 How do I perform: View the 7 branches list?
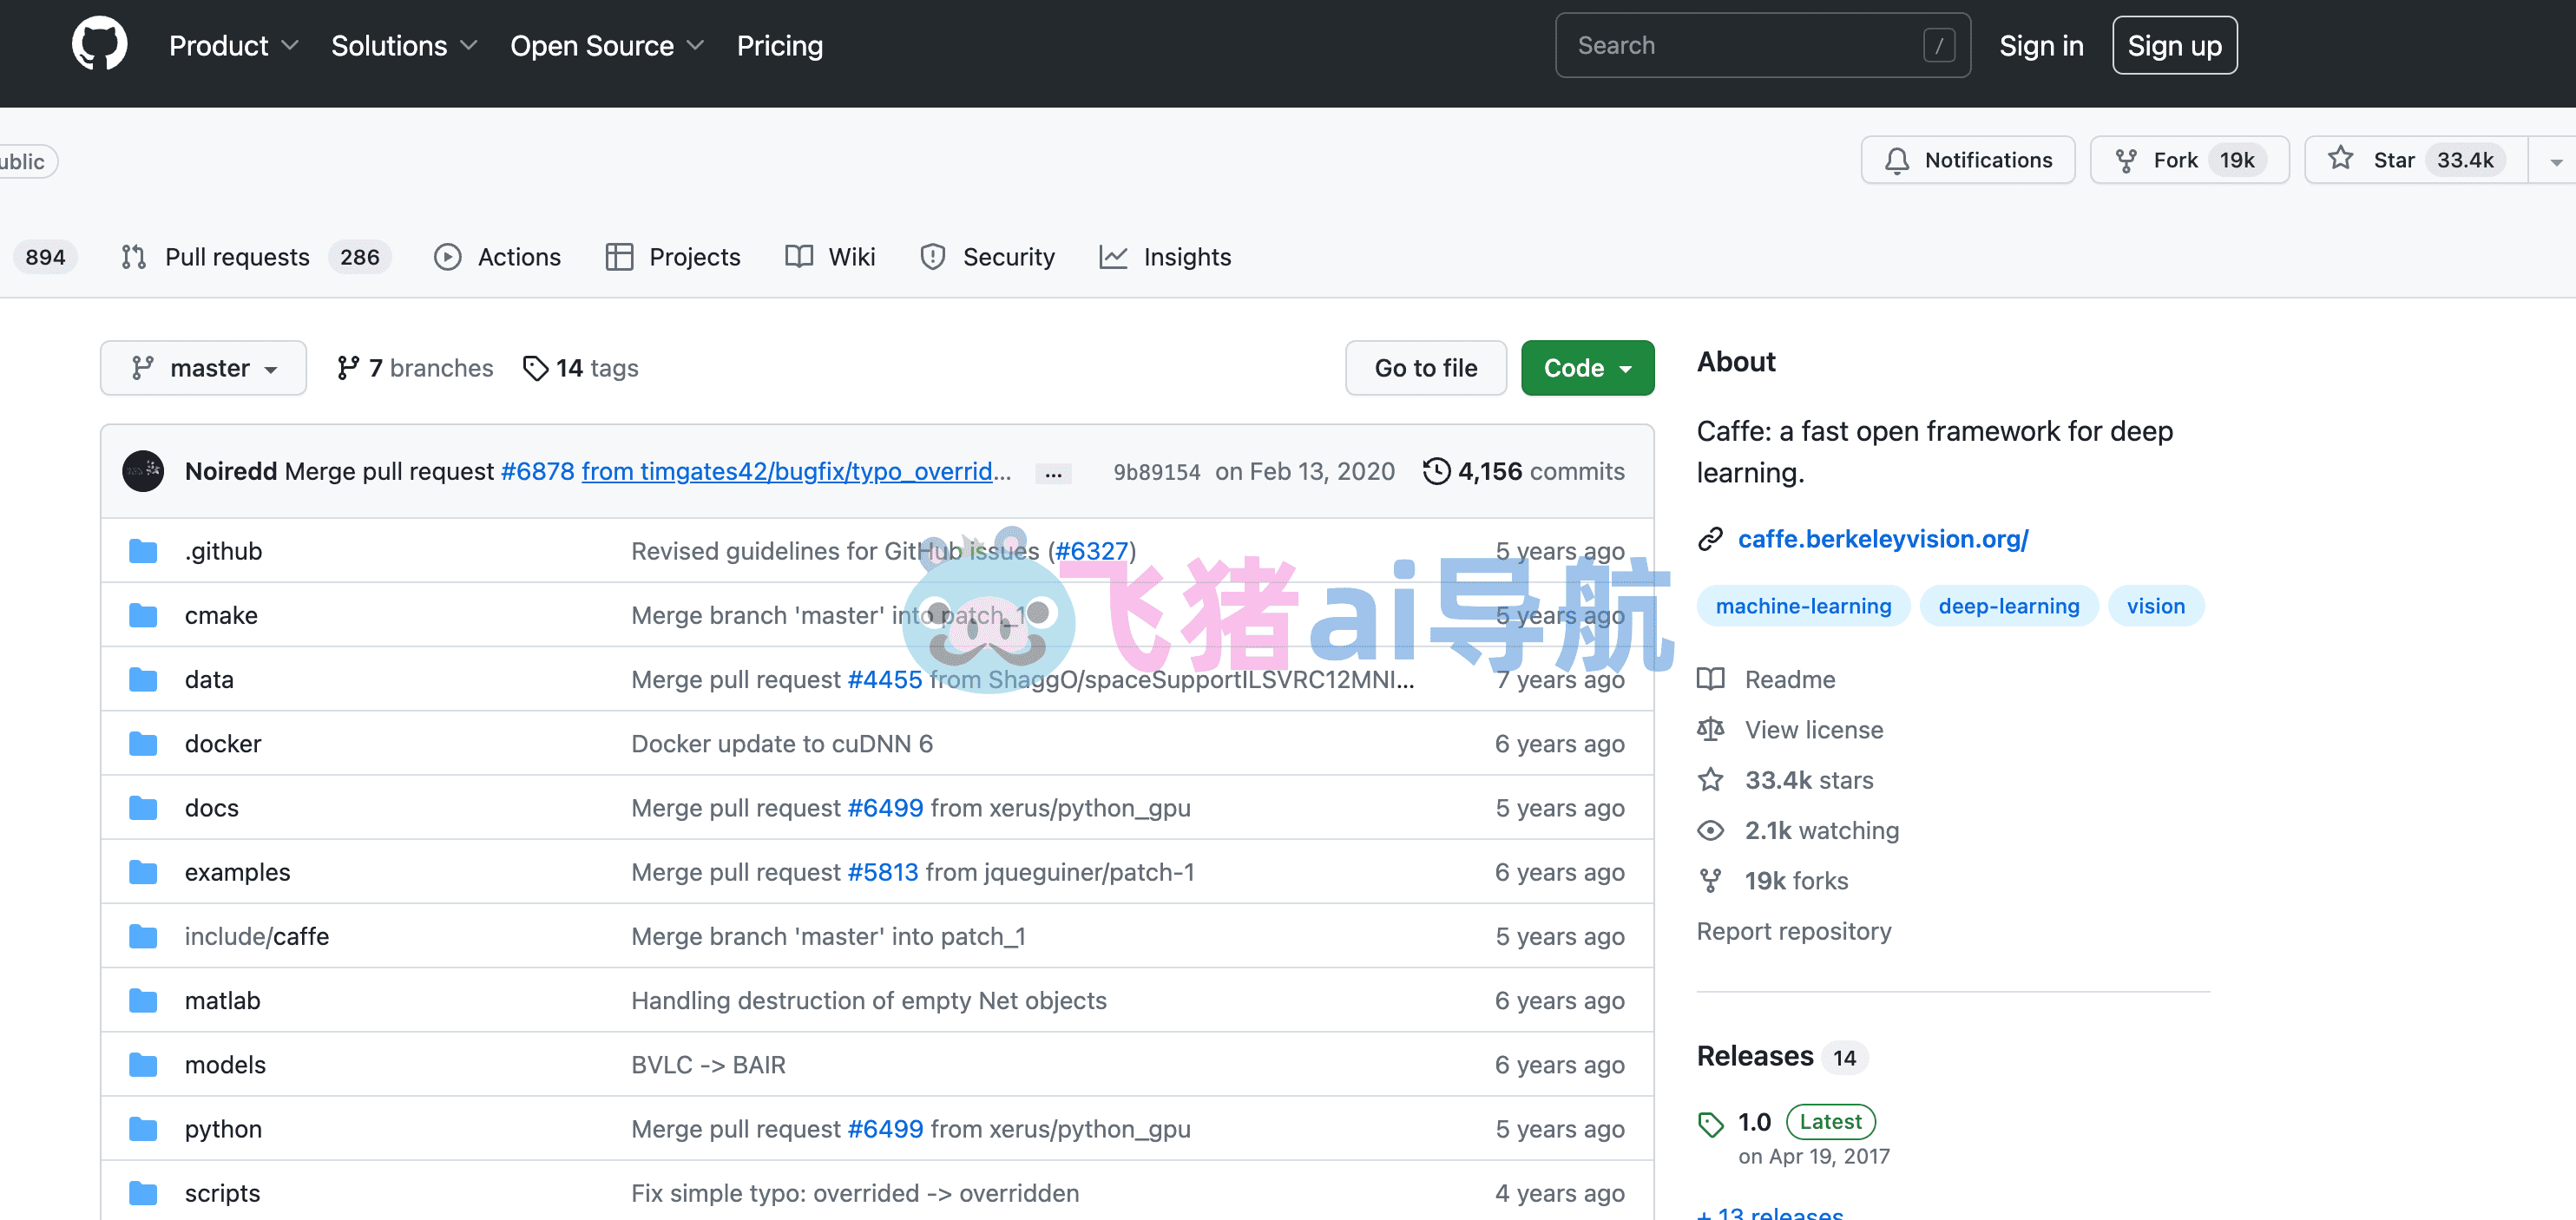415,368
